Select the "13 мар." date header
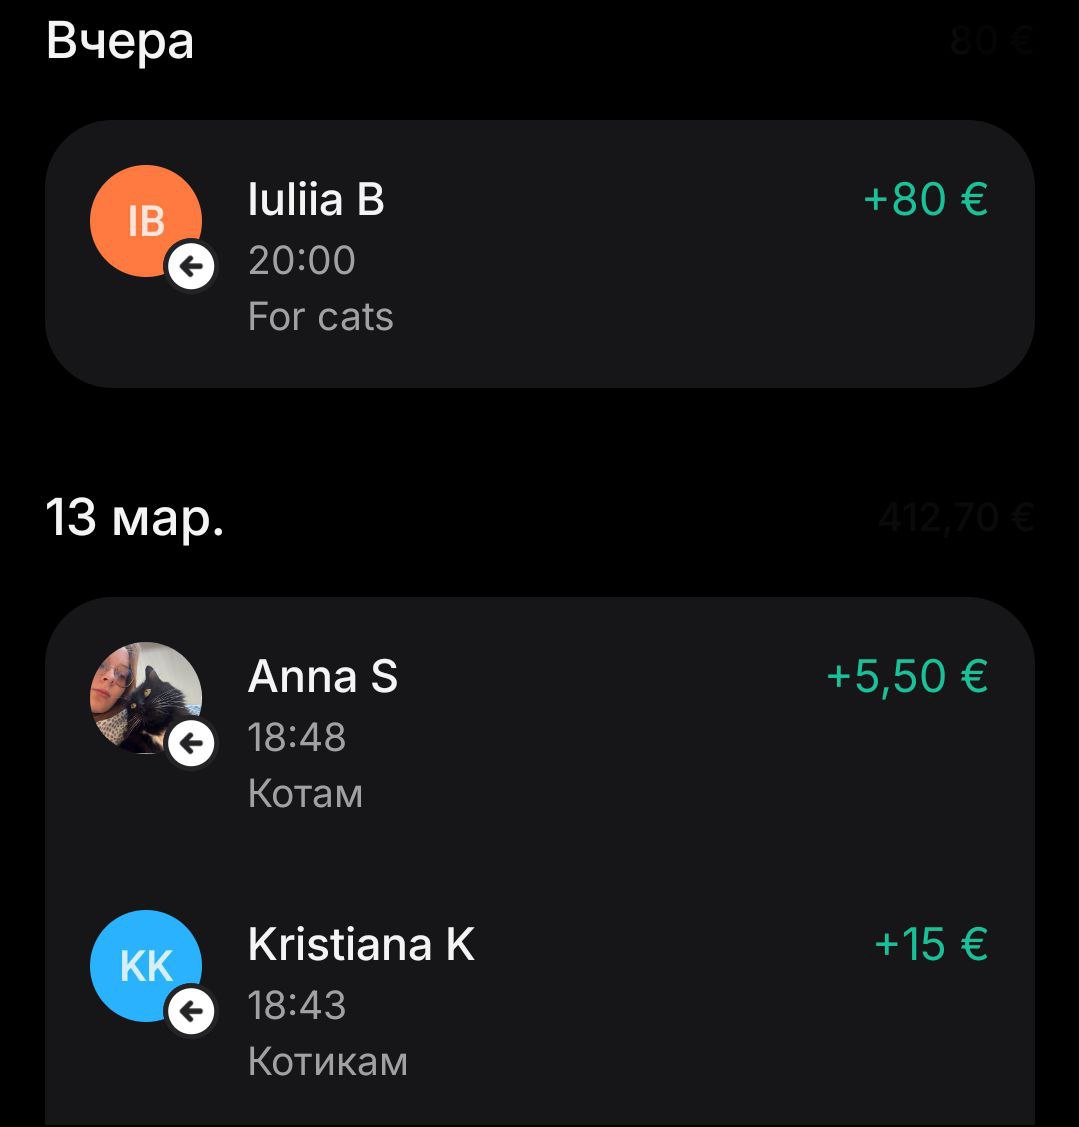This screenshot has height=1127, width=1079. click(x=135, y=519)
